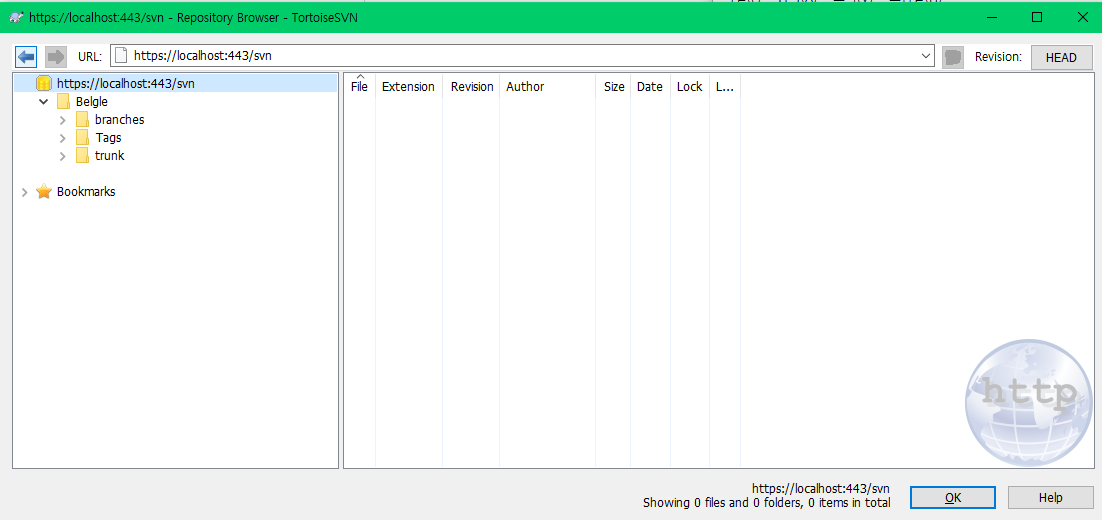This screenshot has height=520, width=1102.
Task: Click the OK button
Action: click(x=952, y=498)
